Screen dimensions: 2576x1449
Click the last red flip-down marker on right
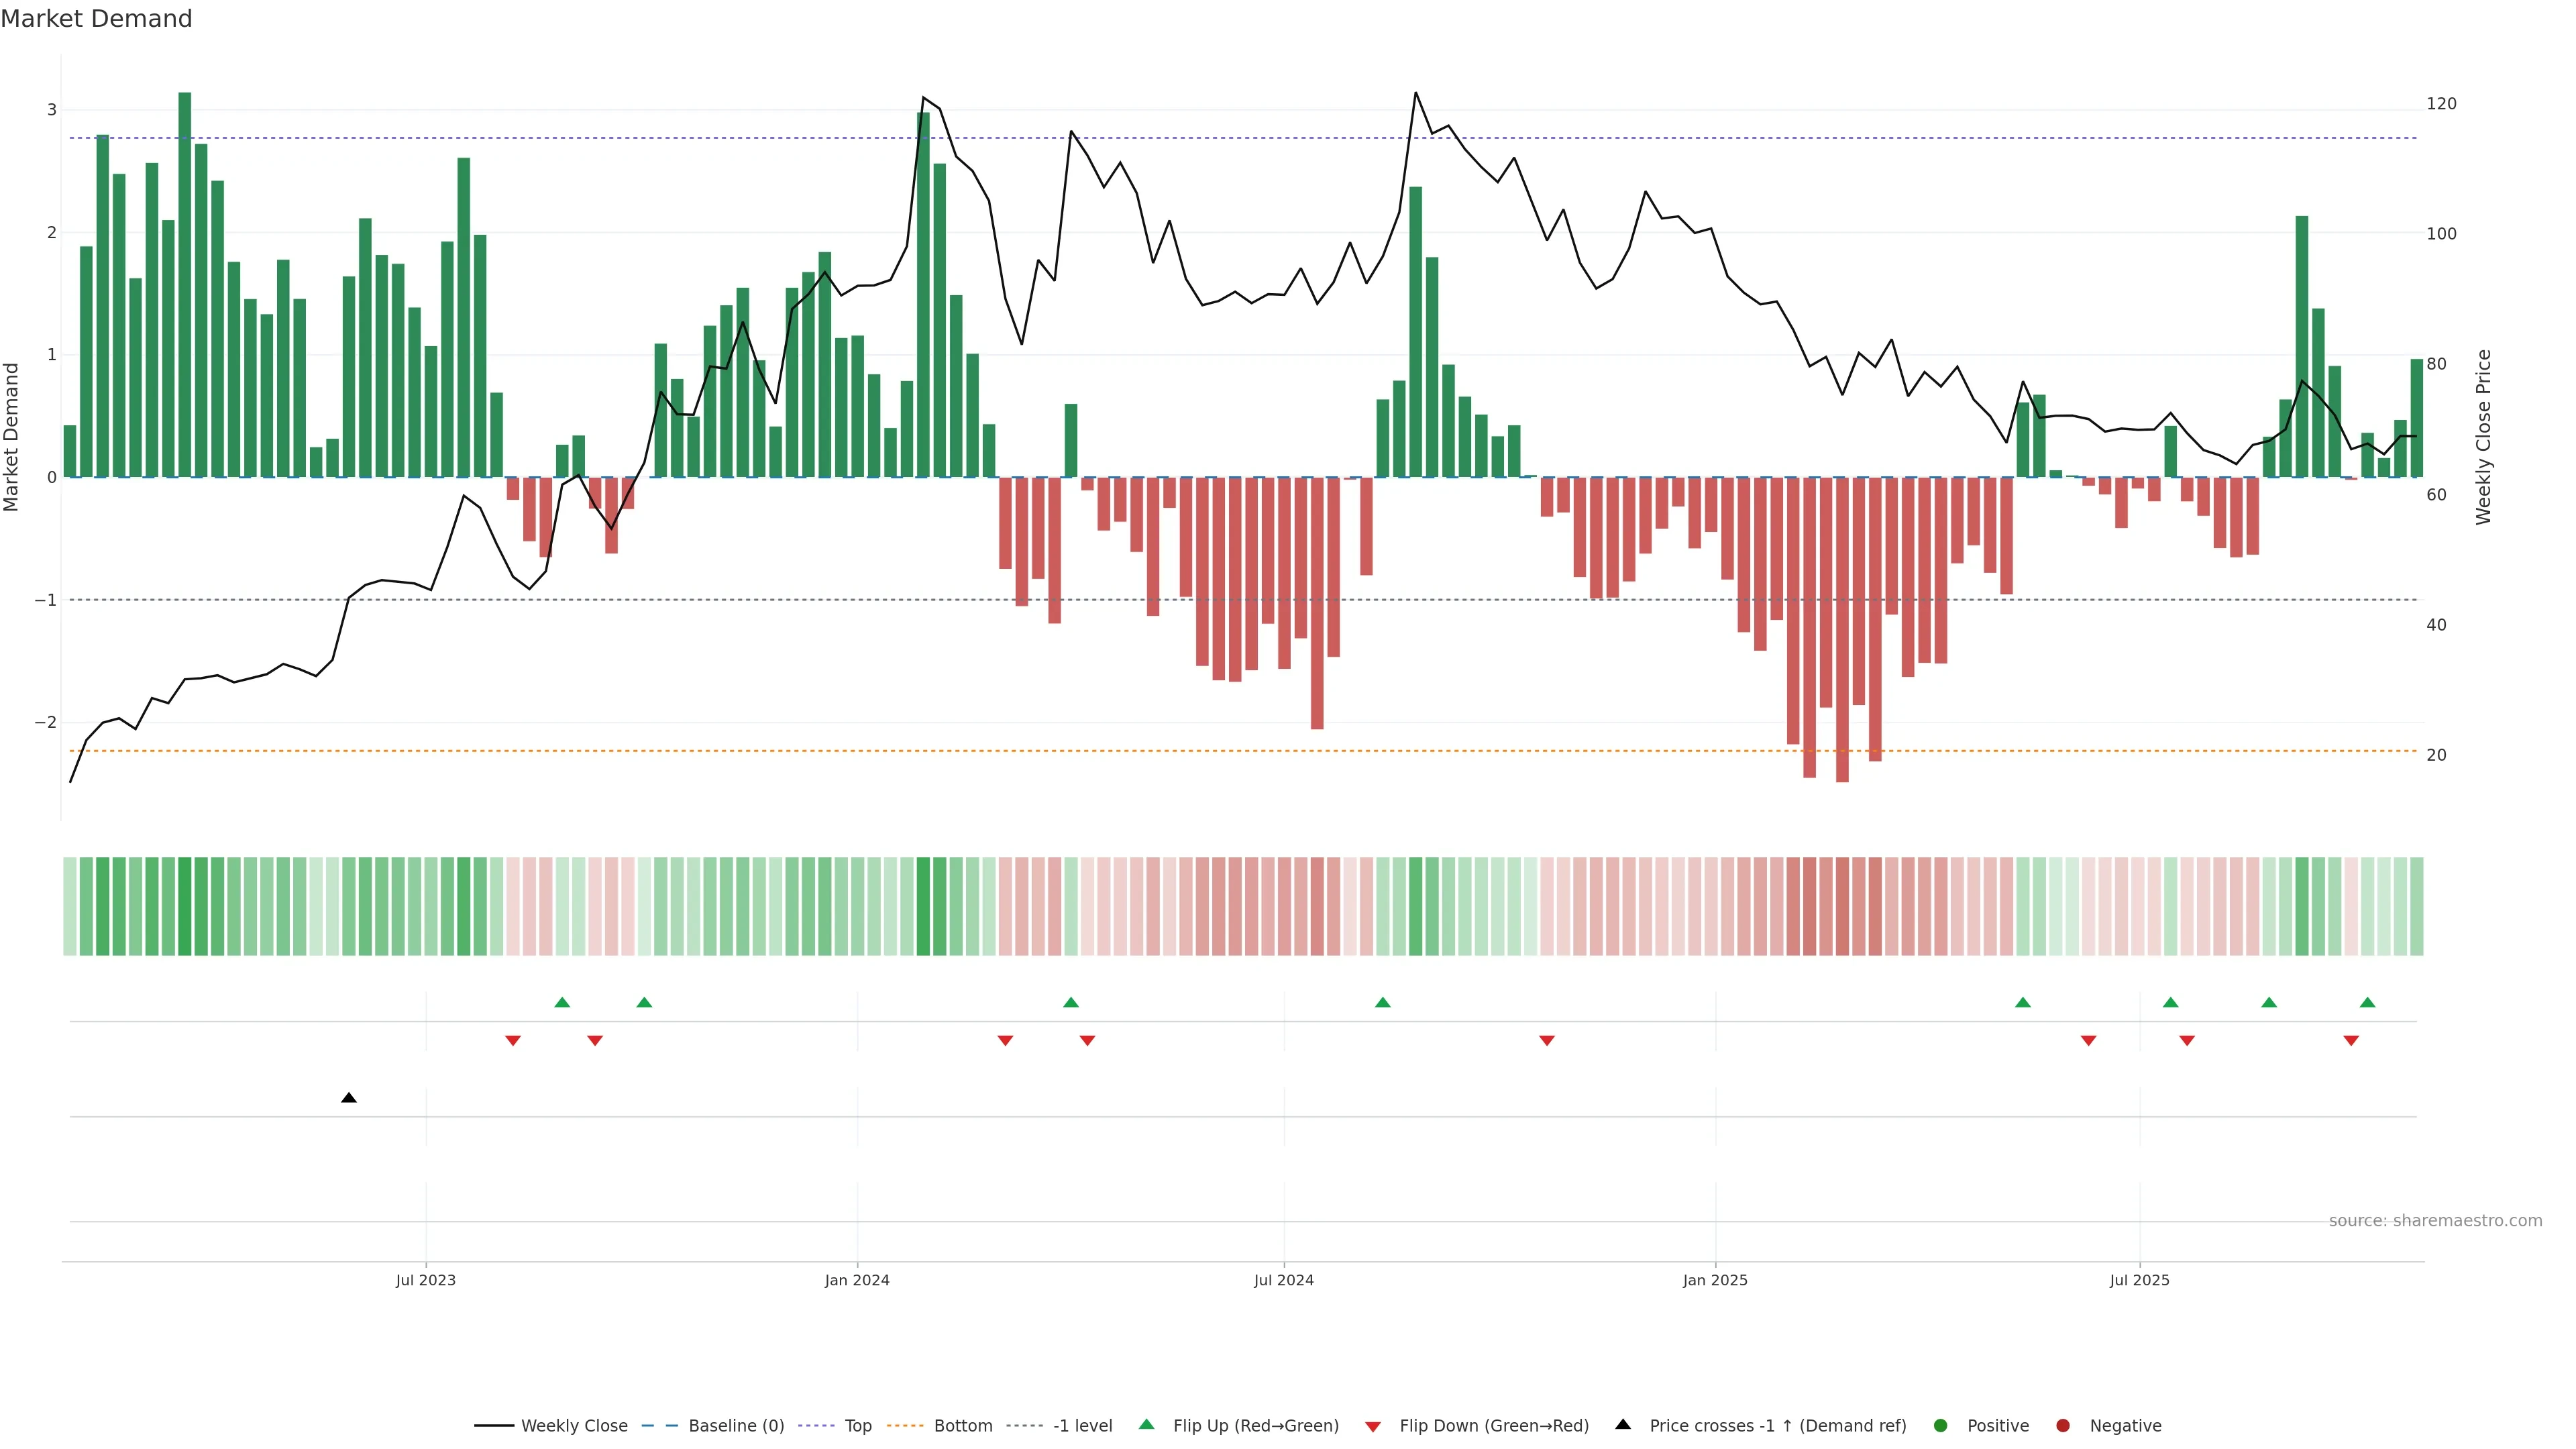tap(2351, 1041)
